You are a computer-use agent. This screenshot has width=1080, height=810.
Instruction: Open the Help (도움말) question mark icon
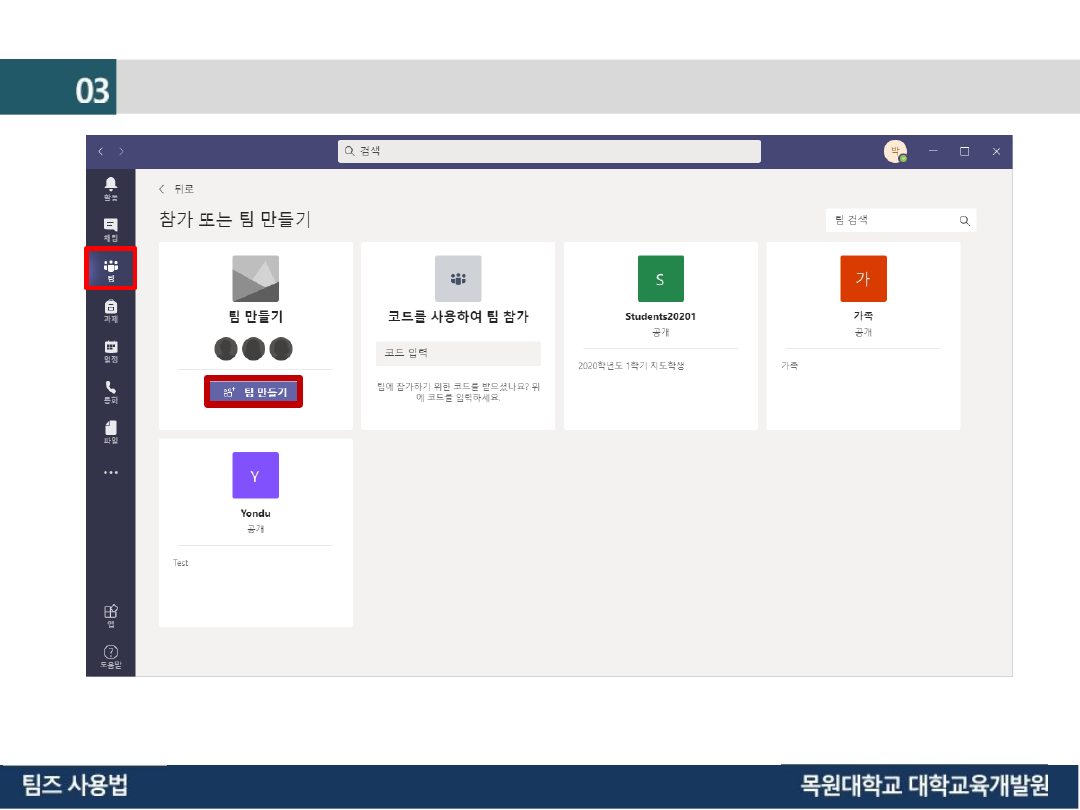click(110, 656)
